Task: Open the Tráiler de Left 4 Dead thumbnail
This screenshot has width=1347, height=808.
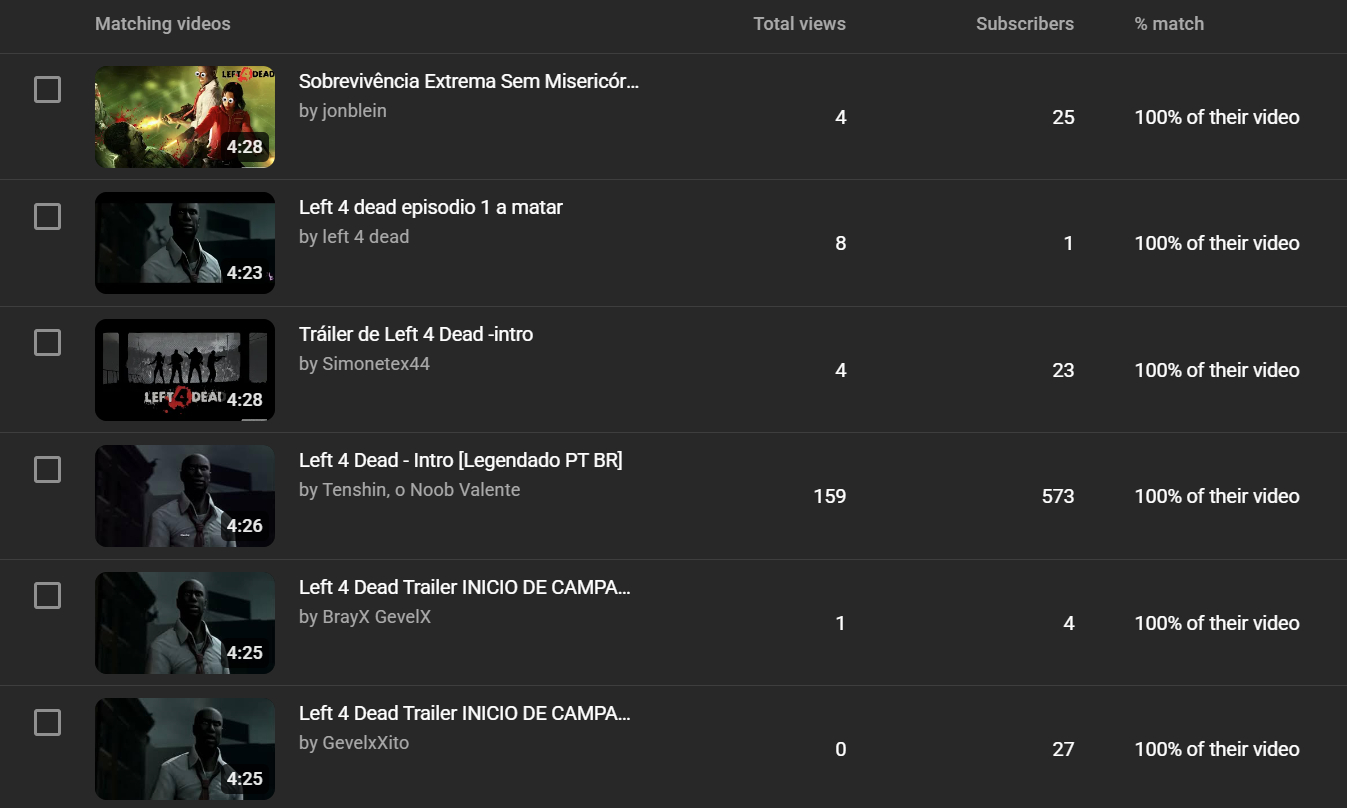Action: click(x=185, y=370)
